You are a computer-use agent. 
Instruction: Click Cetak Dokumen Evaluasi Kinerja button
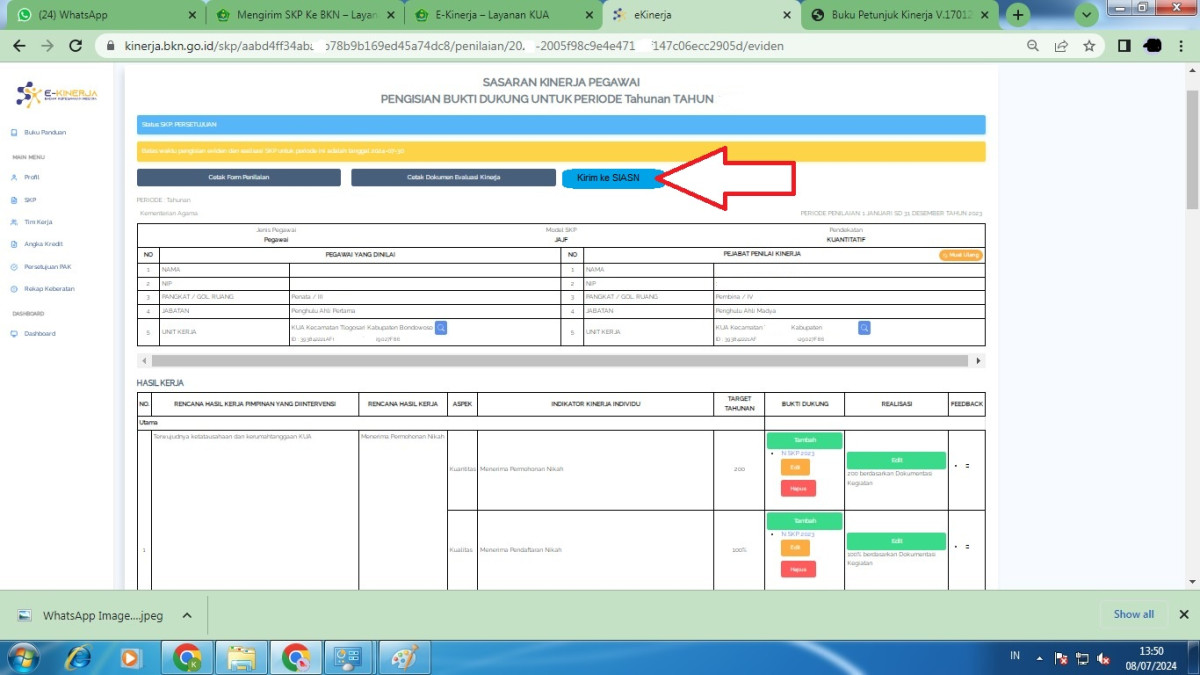pos(453,177)
